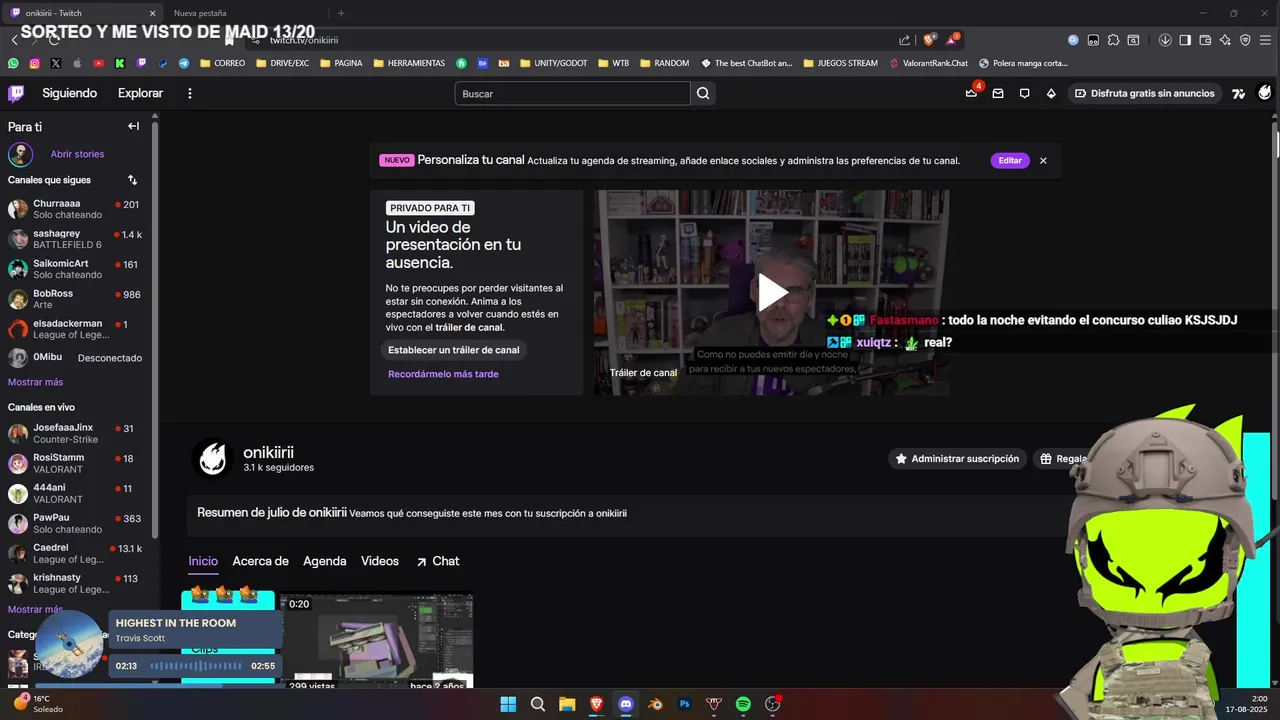1280x720 pixels.
Task: Play the Tráiler de canal video
Action: click(x=771, y=292)
